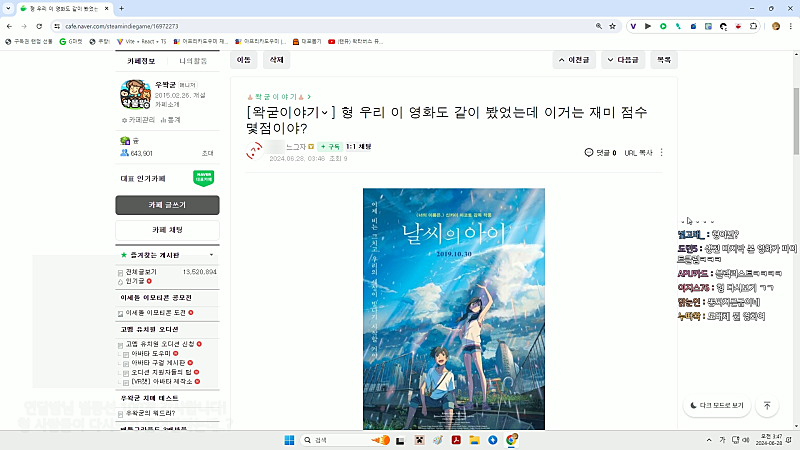Open site information icon in address bar
The height and width of the screenshot is (450, 800).
tap(57, 26)
